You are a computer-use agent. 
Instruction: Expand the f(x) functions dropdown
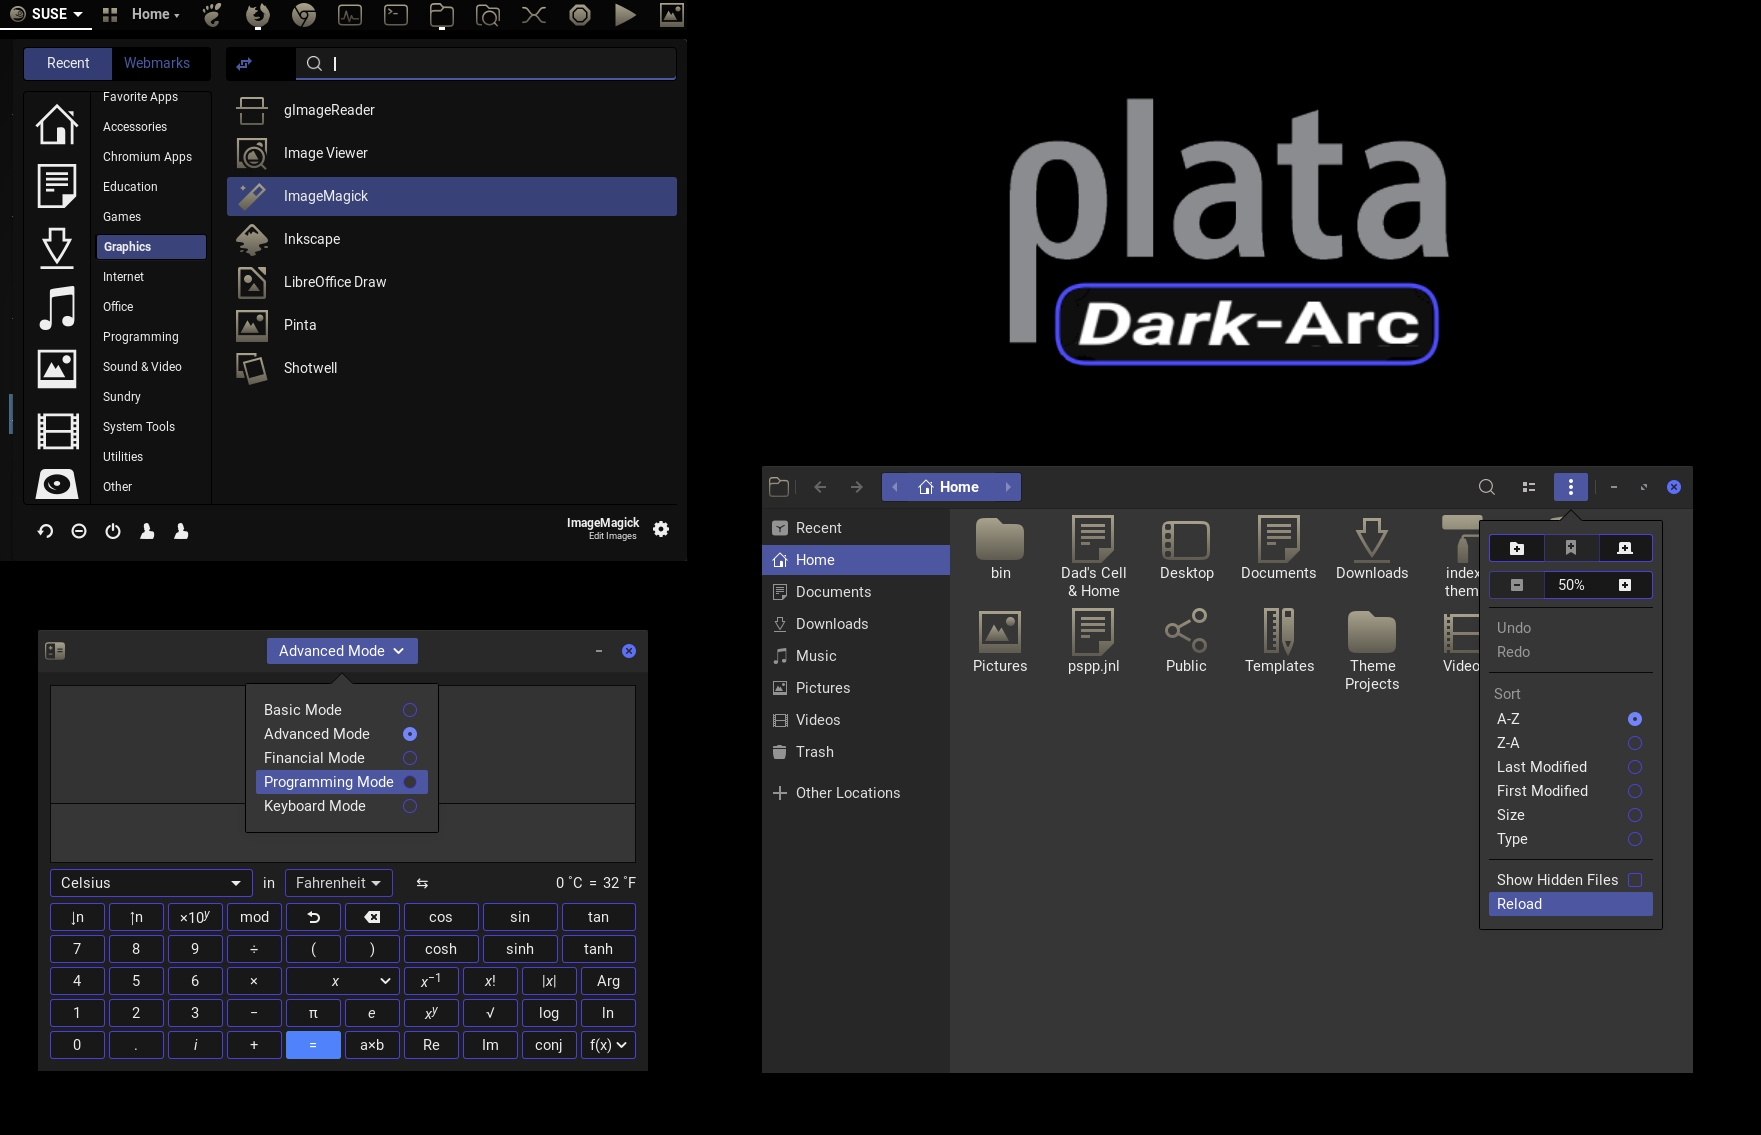pyautogui.click(x=608, y=1045)
